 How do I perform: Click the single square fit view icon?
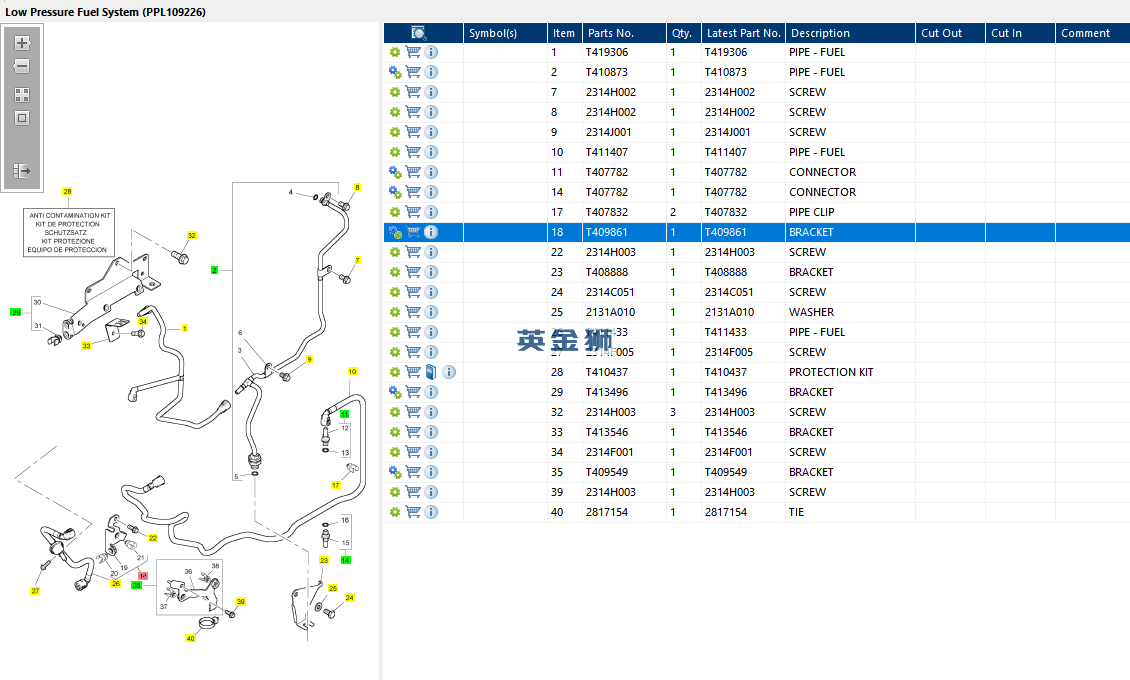click(x=22, y=118)
